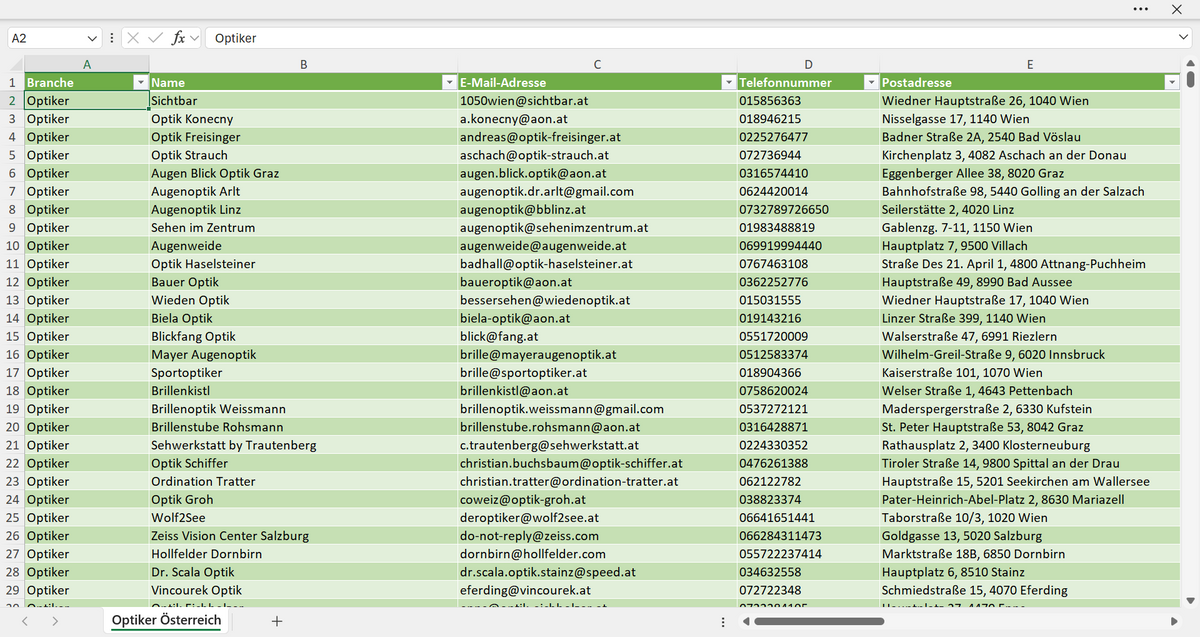Select the cell containing Sehwerkstatt by Trautenberg
The image size is (1200, 637).
(303, 445)
